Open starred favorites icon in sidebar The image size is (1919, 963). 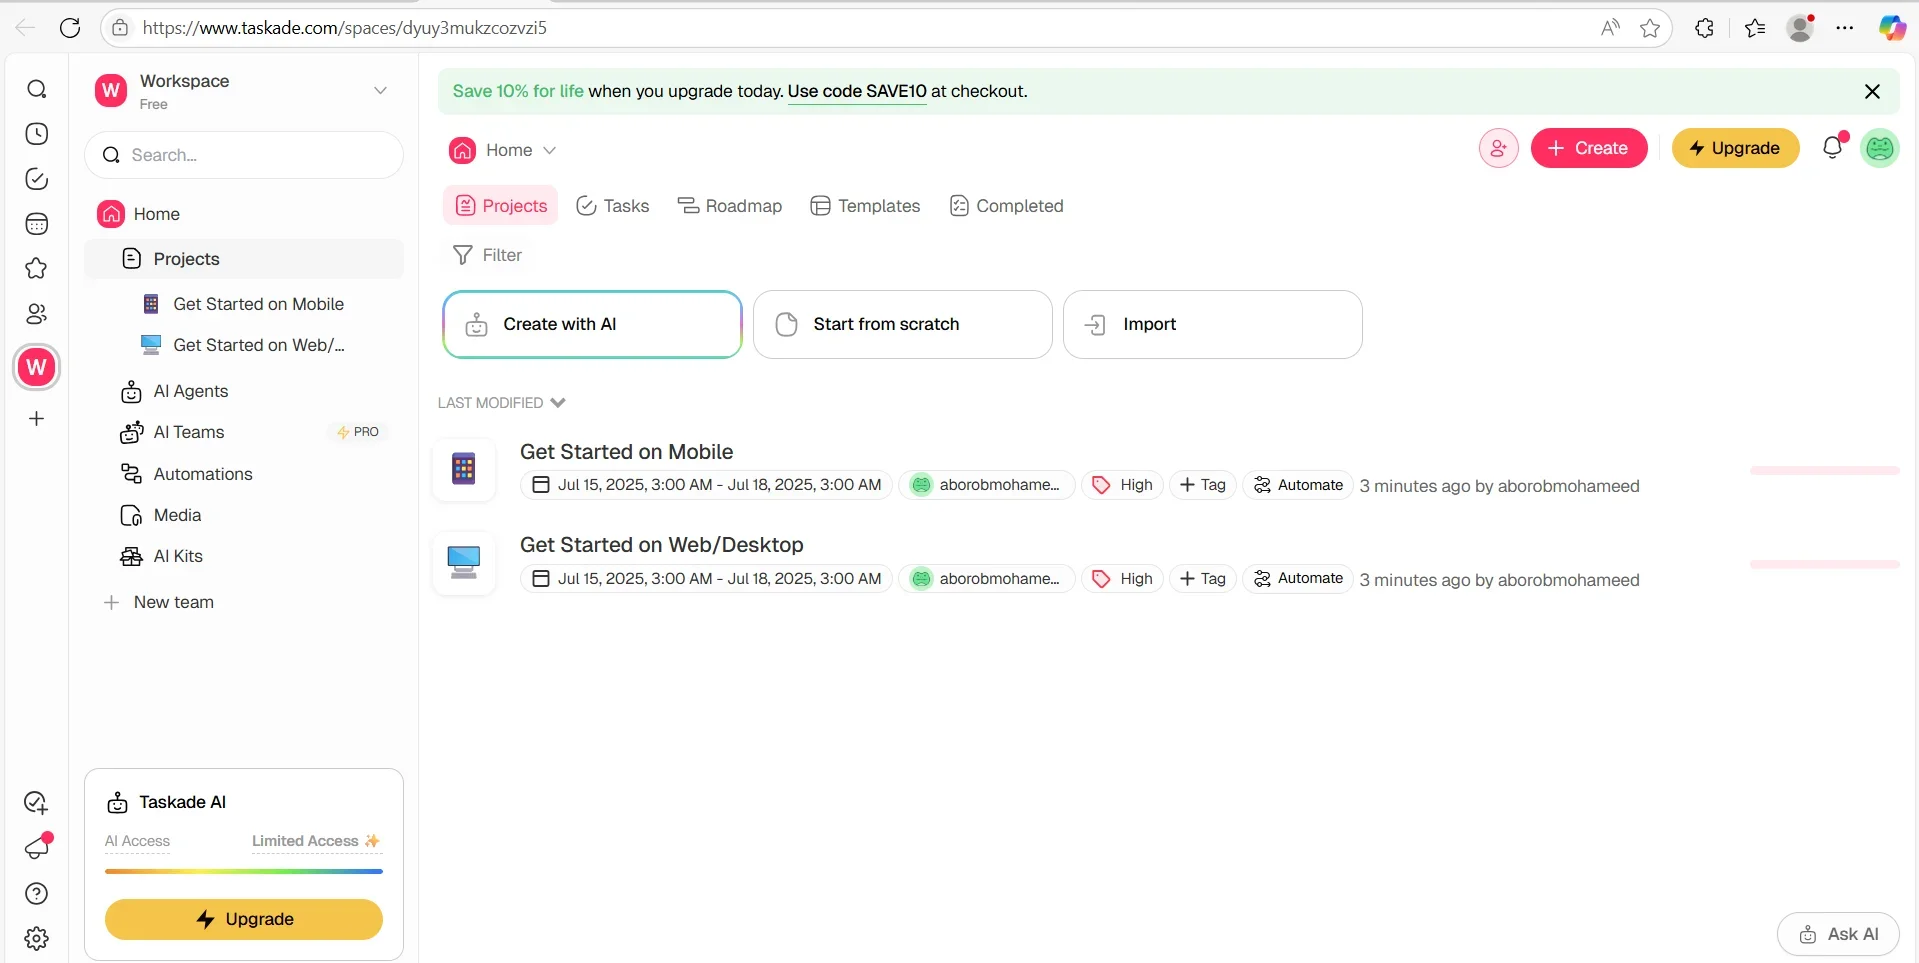(37, 269)
